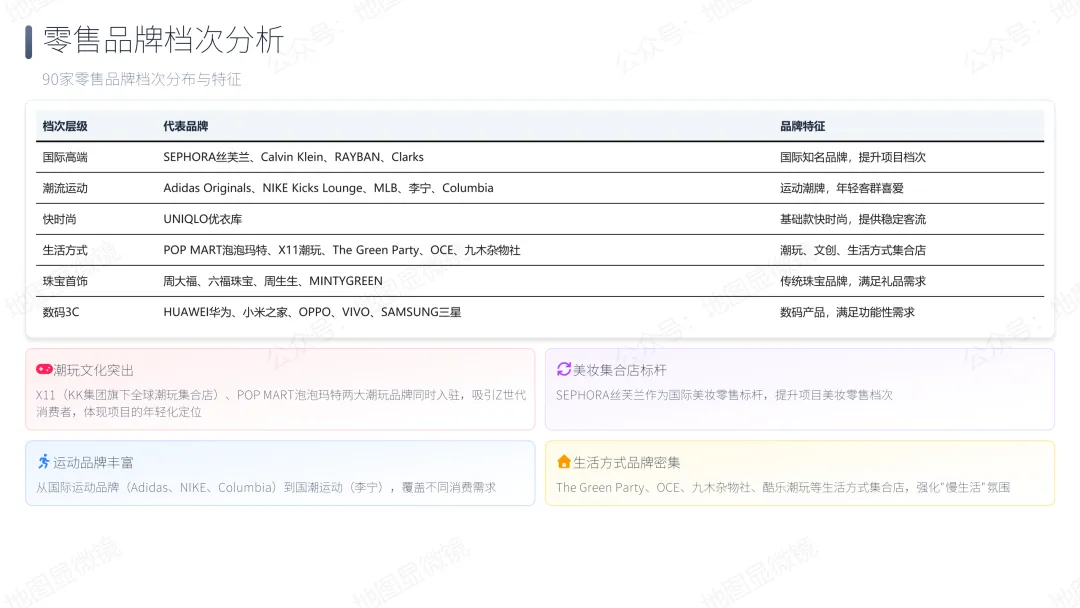Select the 珠宝首饰 tier cell
This screenshot has height=608, width=1080.
coord(65,281)
